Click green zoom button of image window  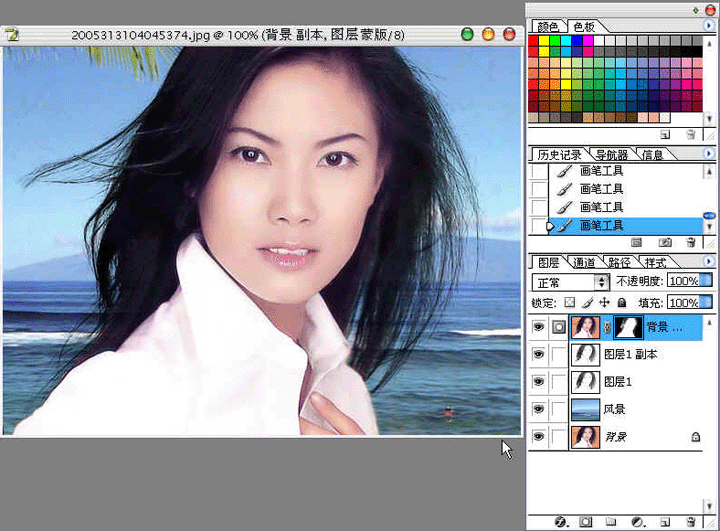click(467, 34)
